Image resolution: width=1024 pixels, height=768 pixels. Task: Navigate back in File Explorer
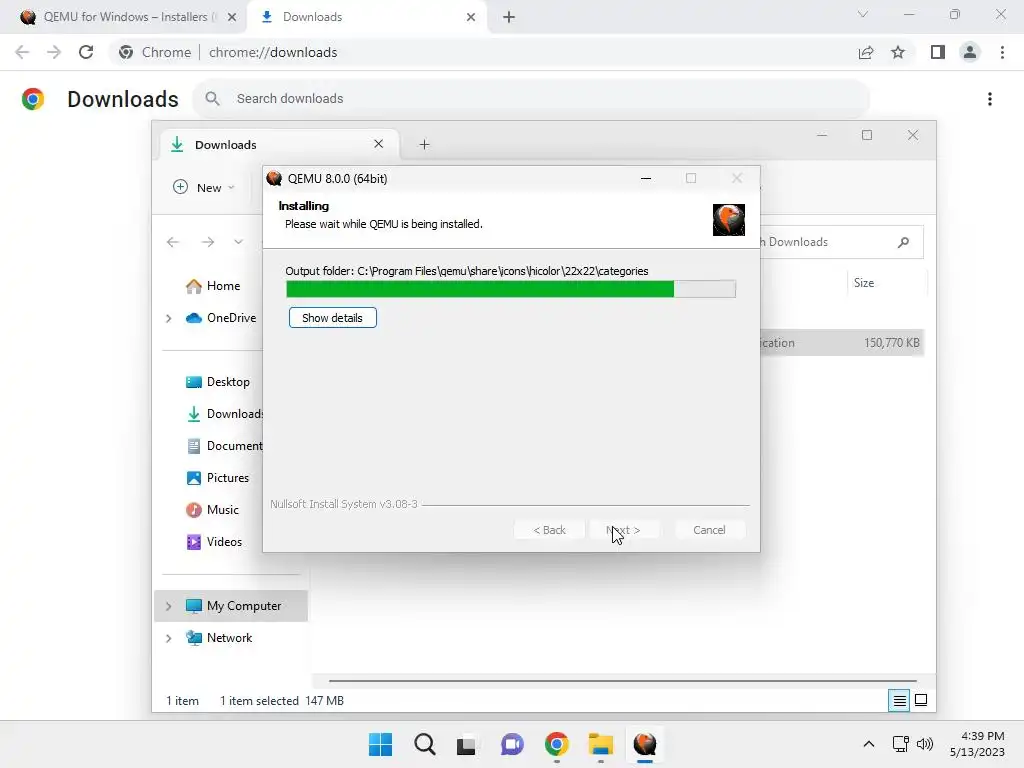tap(173, 242)
